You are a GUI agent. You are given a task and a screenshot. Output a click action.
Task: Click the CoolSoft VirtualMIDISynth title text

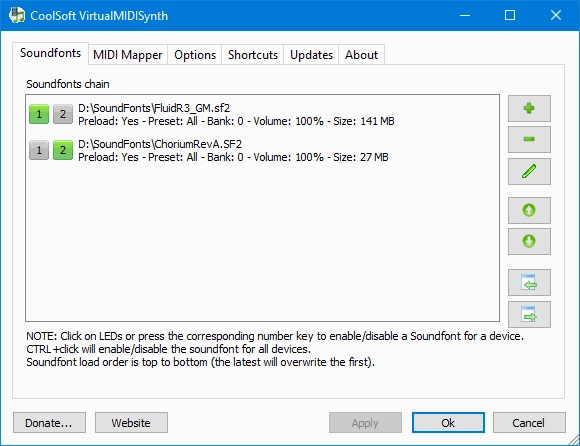99,16
